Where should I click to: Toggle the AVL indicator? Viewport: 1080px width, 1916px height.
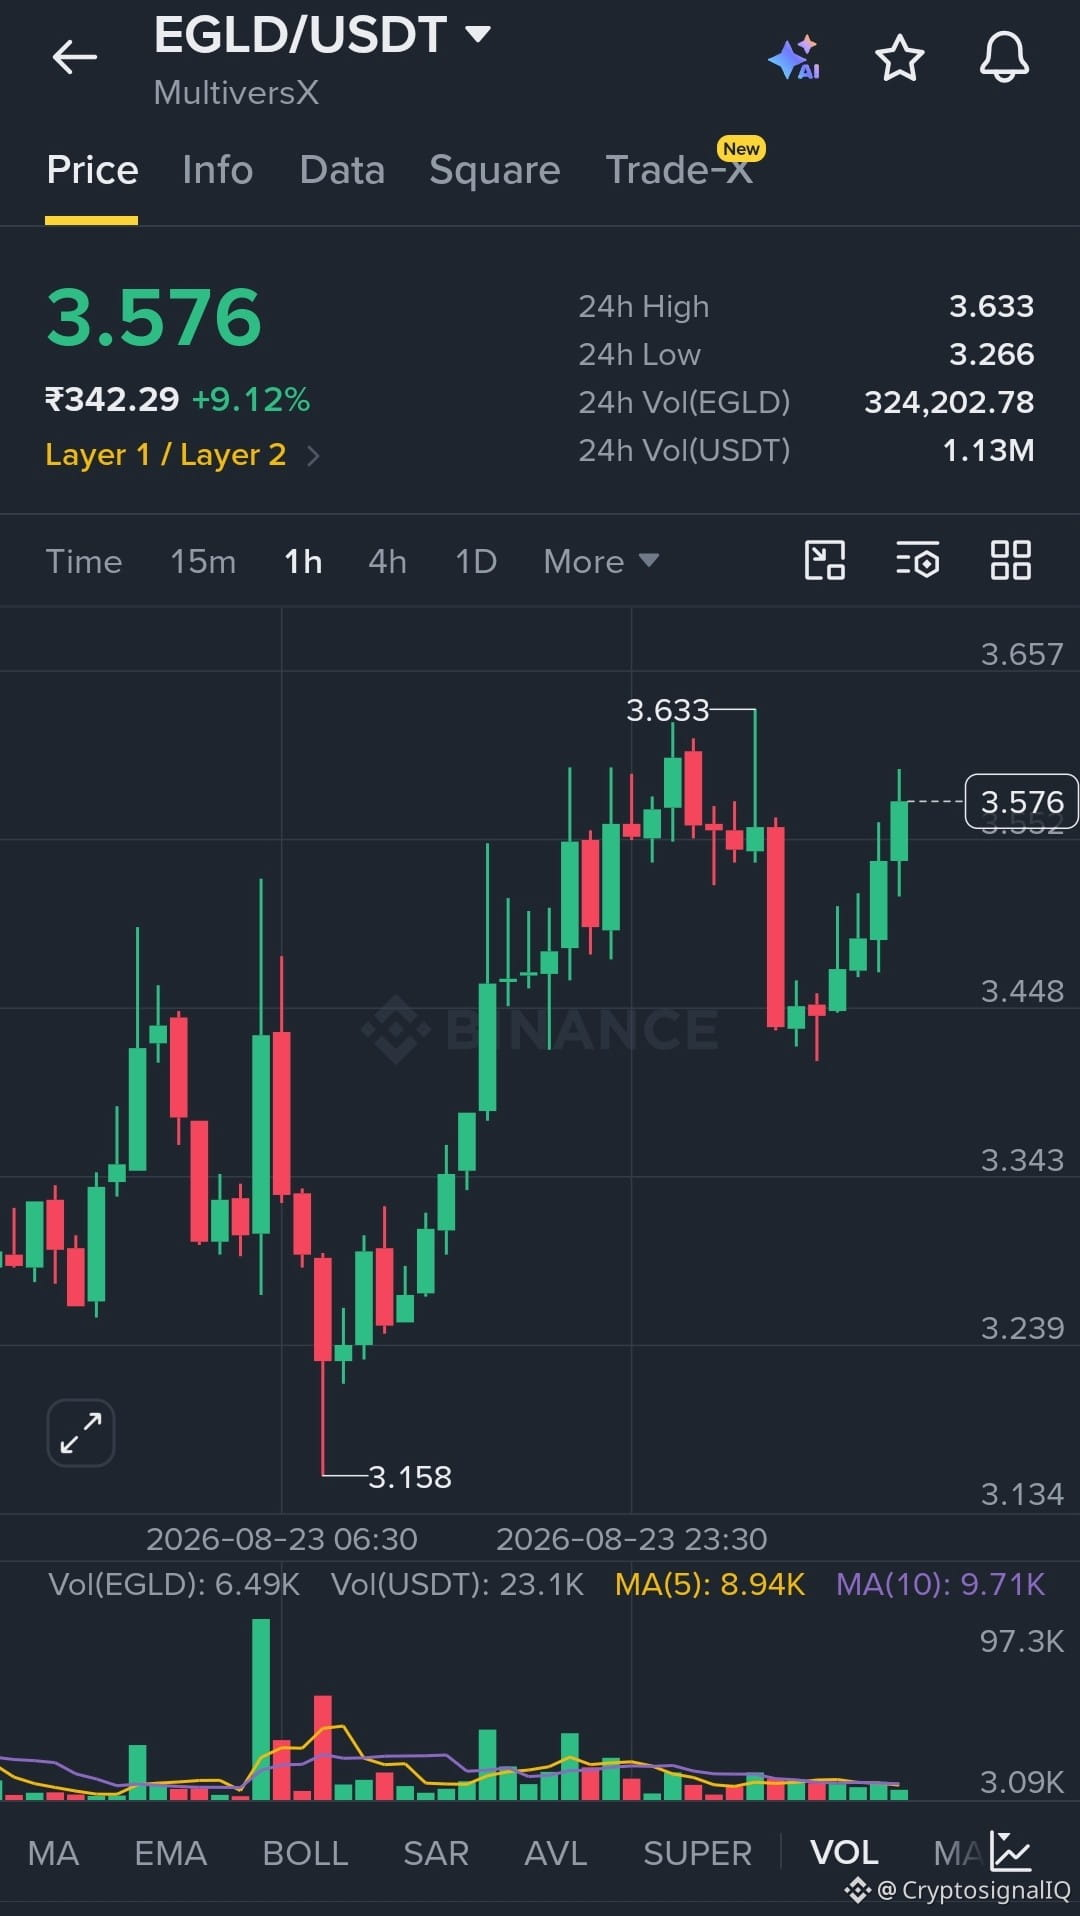click(555, 1853)
